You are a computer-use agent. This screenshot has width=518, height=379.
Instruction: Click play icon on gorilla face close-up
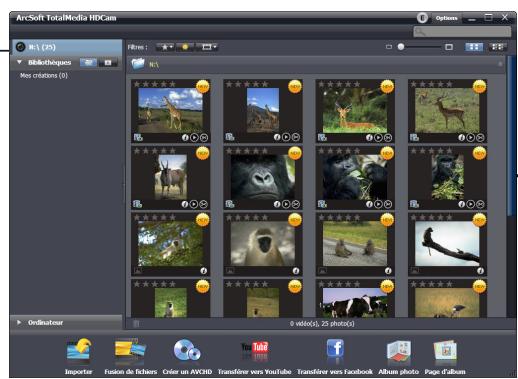click(286, 204)
